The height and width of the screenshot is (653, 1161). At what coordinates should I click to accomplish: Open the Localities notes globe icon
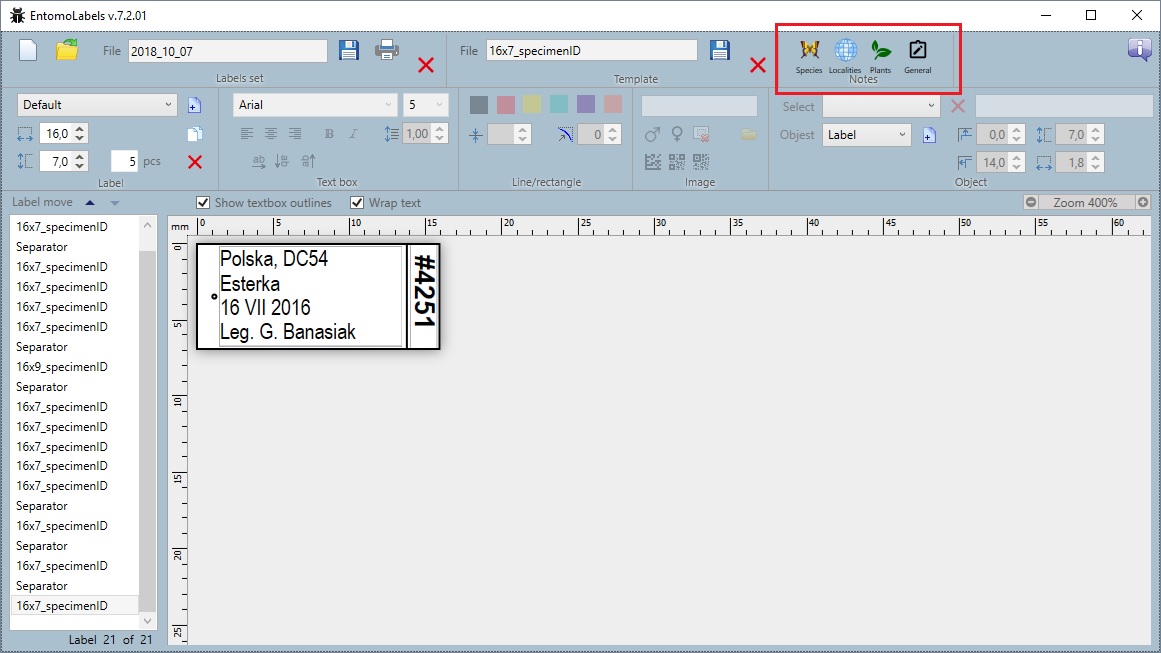(845, 51)
